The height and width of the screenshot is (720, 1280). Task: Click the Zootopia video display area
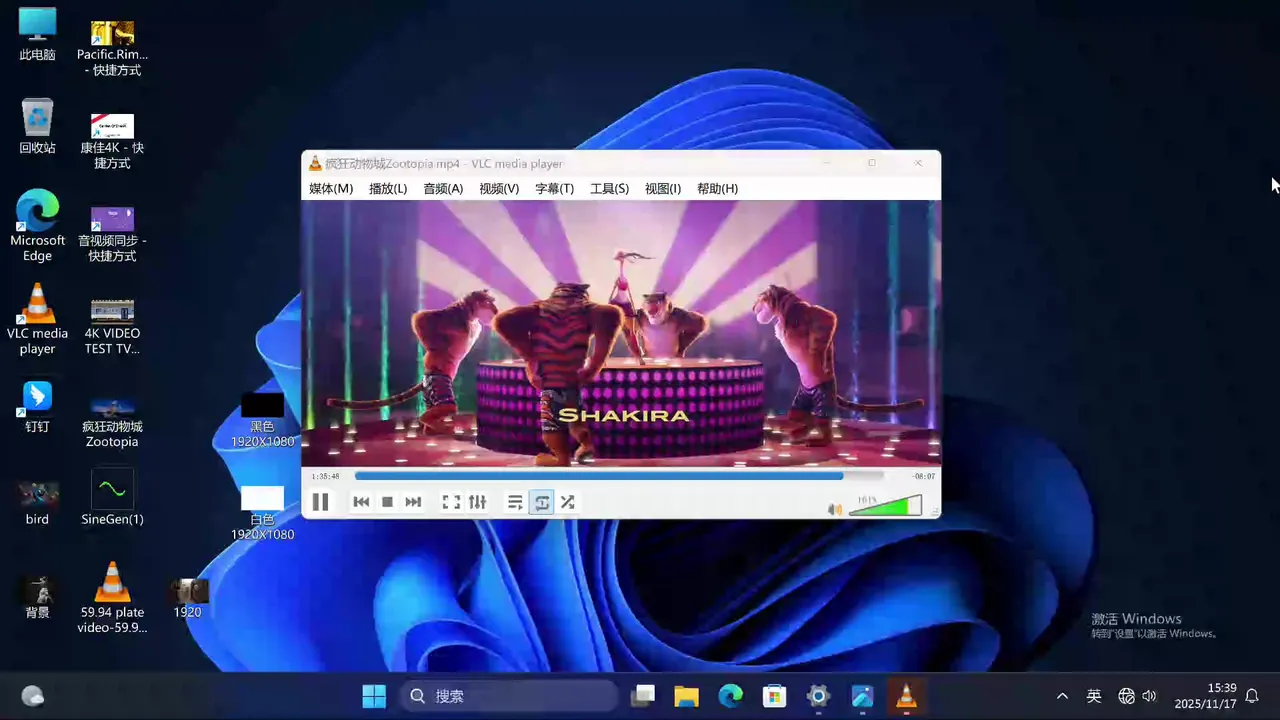point(621,333)
